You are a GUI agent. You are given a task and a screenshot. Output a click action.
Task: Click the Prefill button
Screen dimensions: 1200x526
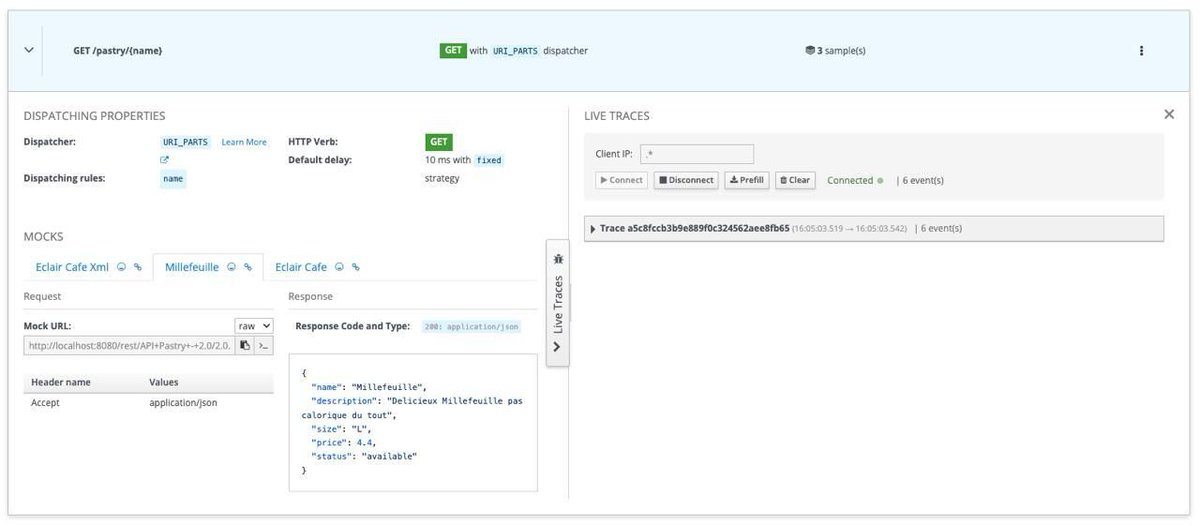747,181
